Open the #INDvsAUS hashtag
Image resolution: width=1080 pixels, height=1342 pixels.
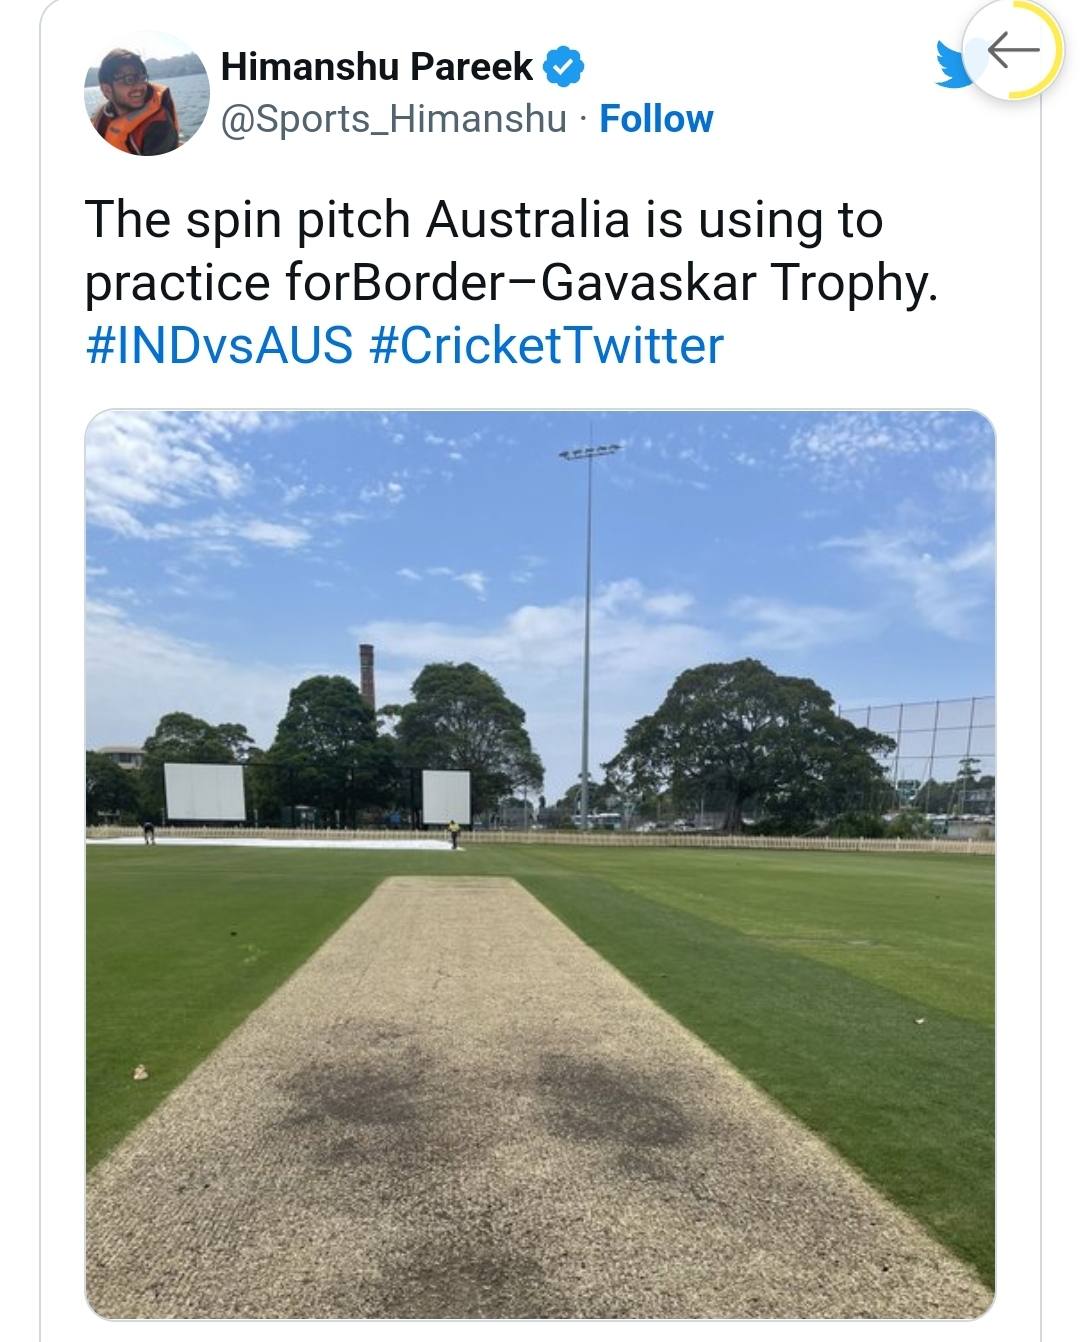[220, 346]
